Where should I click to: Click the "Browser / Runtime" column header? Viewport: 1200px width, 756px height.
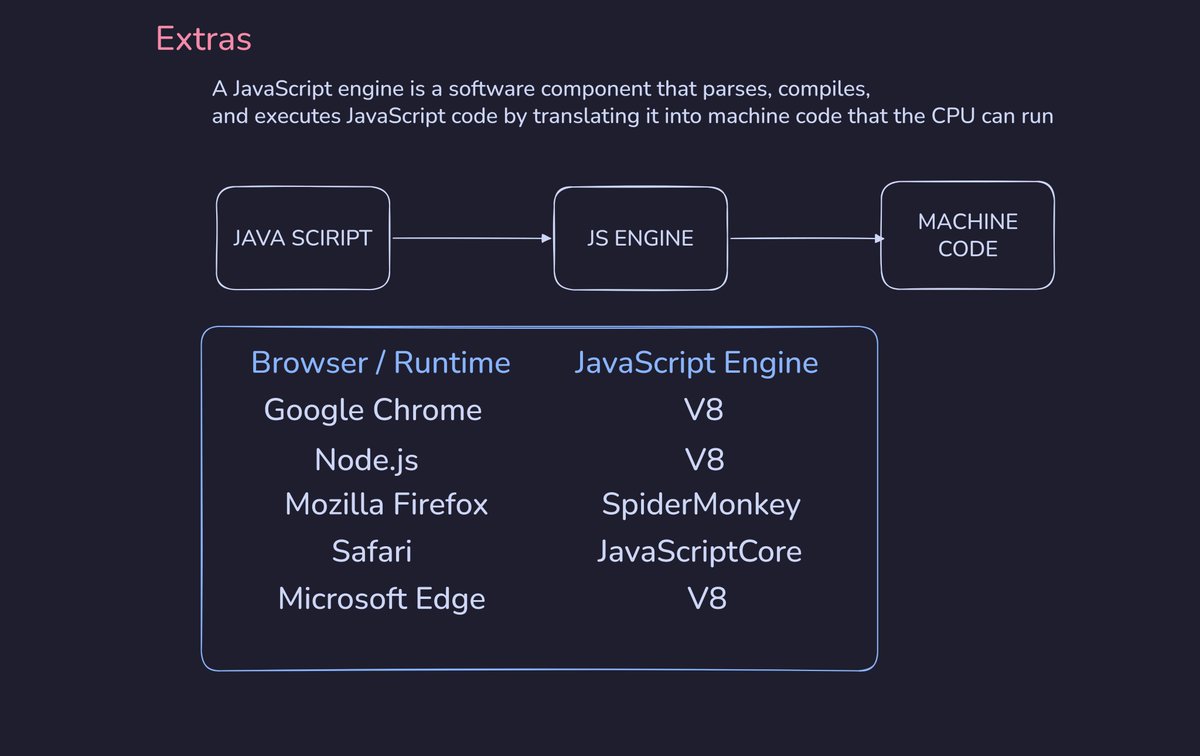click(x=380, y=362)
